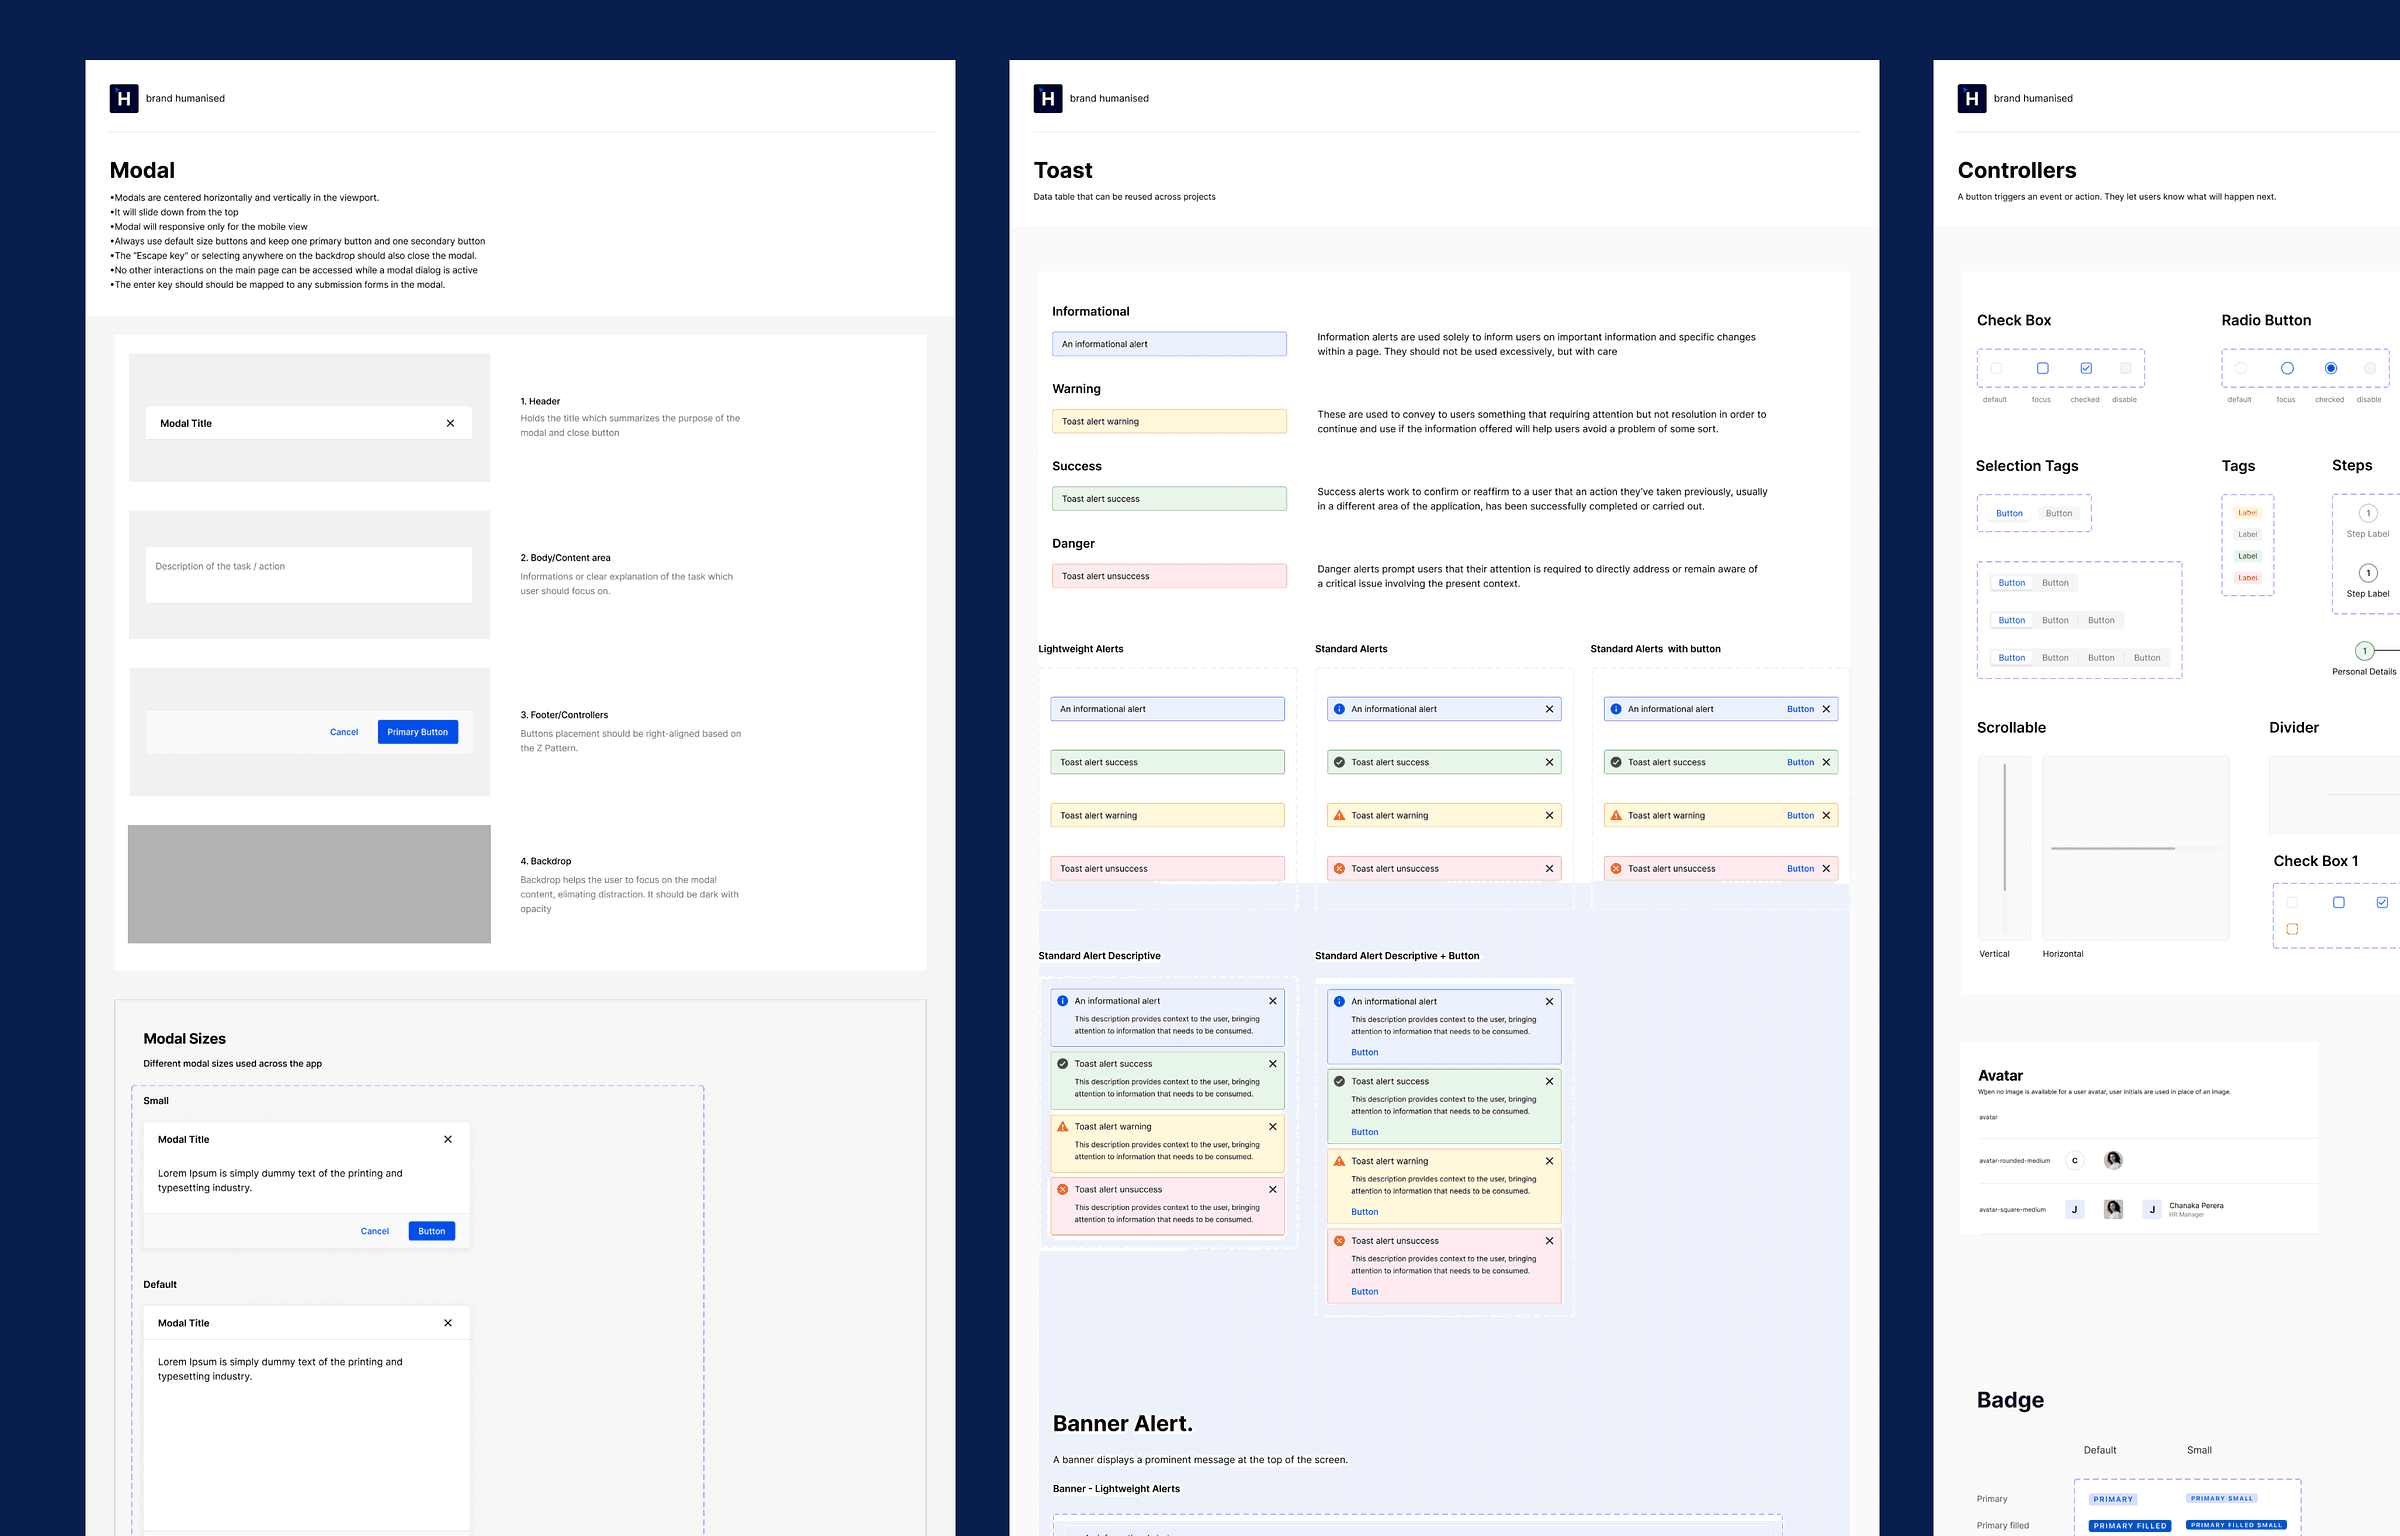Viewport: 2400px width, 1536px height.
Task: Select the third Button tag in the three-tag row
Action: 2101,621
